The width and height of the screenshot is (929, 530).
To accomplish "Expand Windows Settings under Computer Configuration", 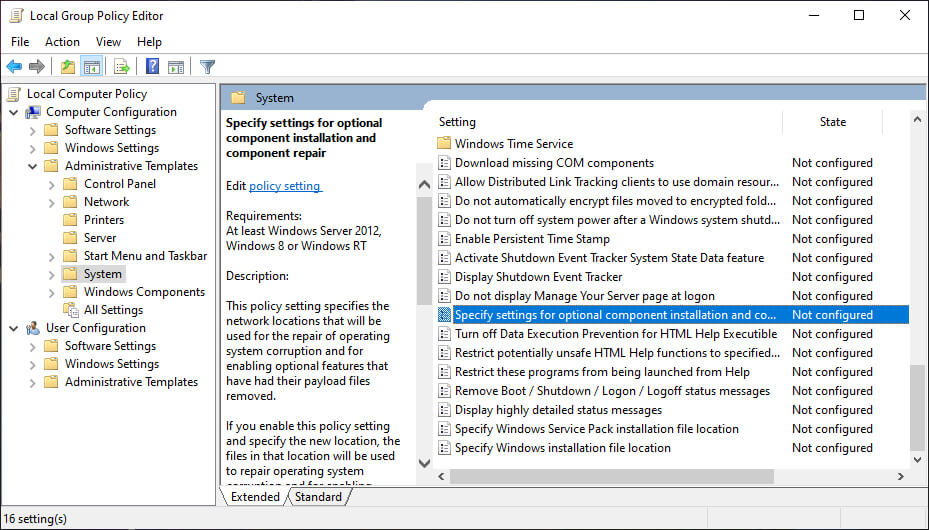I will click(33, 148).
